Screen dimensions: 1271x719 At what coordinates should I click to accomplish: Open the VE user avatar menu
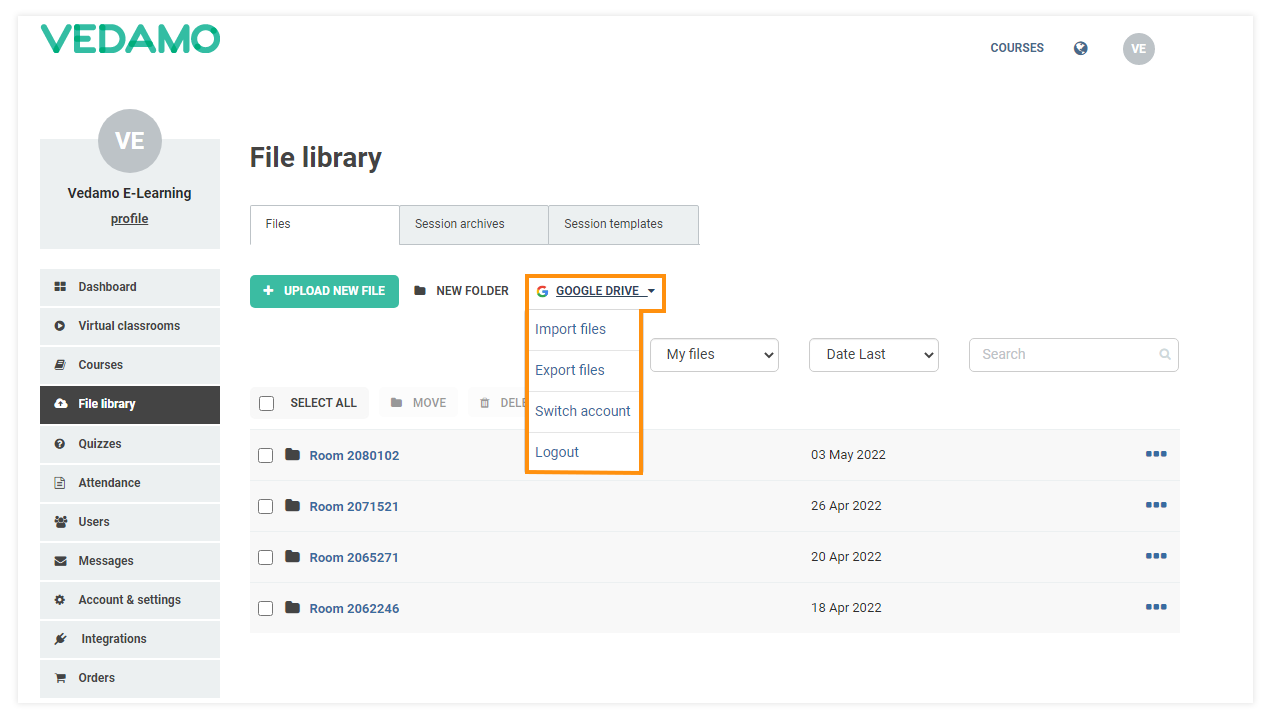pyautogui.click(x=1138, y=48)
